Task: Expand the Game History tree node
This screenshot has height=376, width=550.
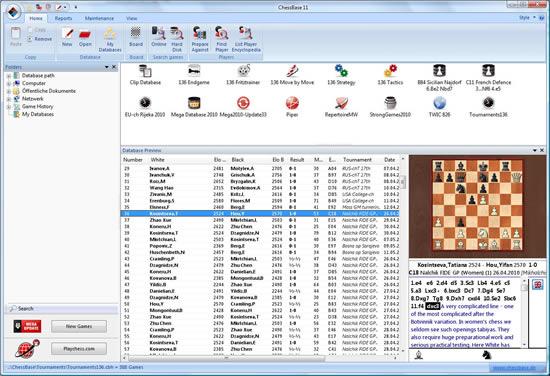Action: pyautogui.click(x=9, y=107)
